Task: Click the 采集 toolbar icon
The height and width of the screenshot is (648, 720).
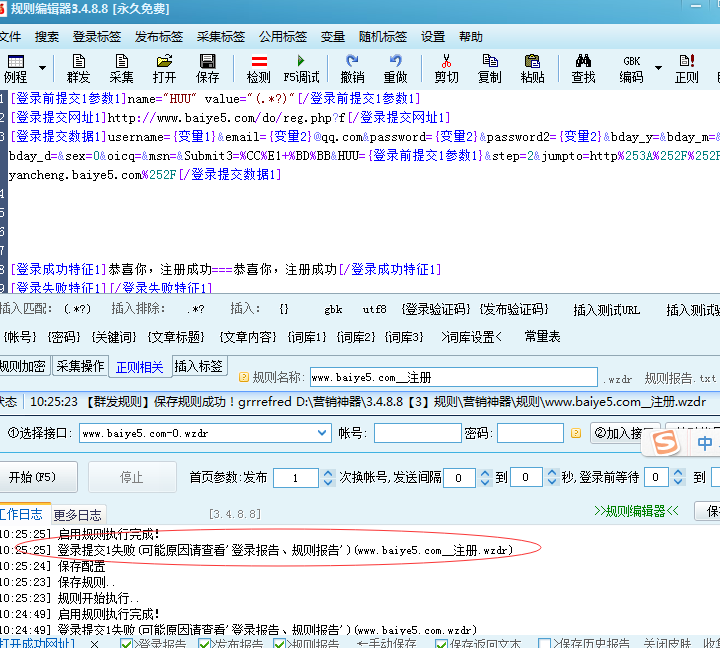Action: pyautogui.click(x=121, y=68)
